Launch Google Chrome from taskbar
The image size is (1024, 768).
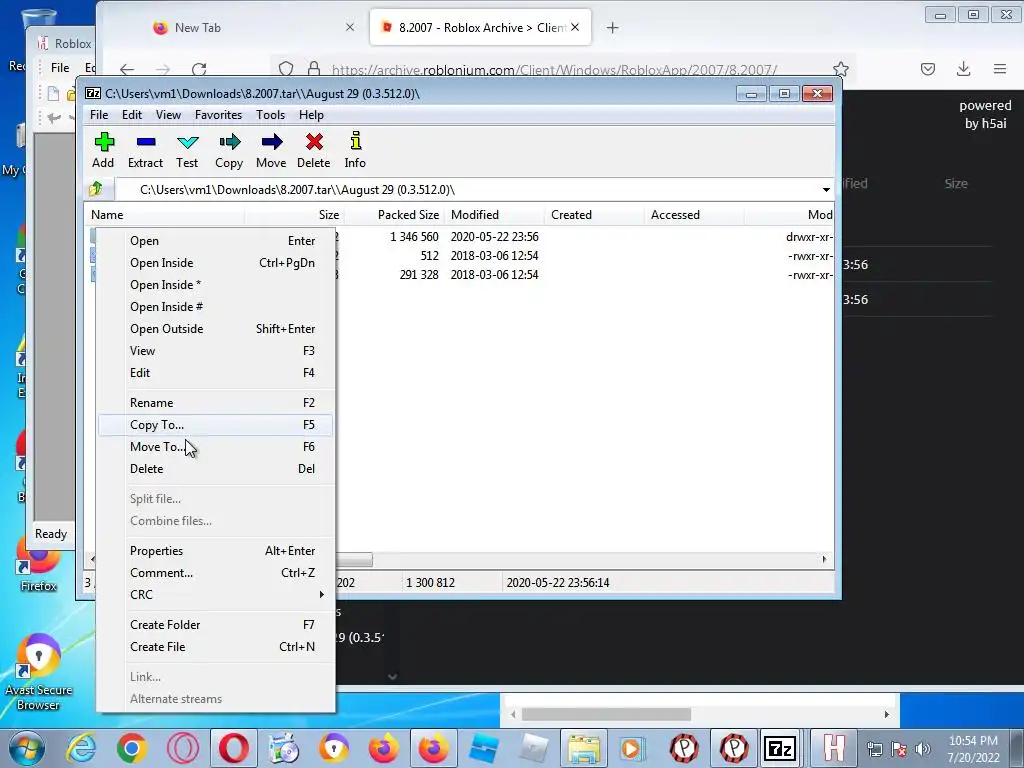click(x=131, y=748)
